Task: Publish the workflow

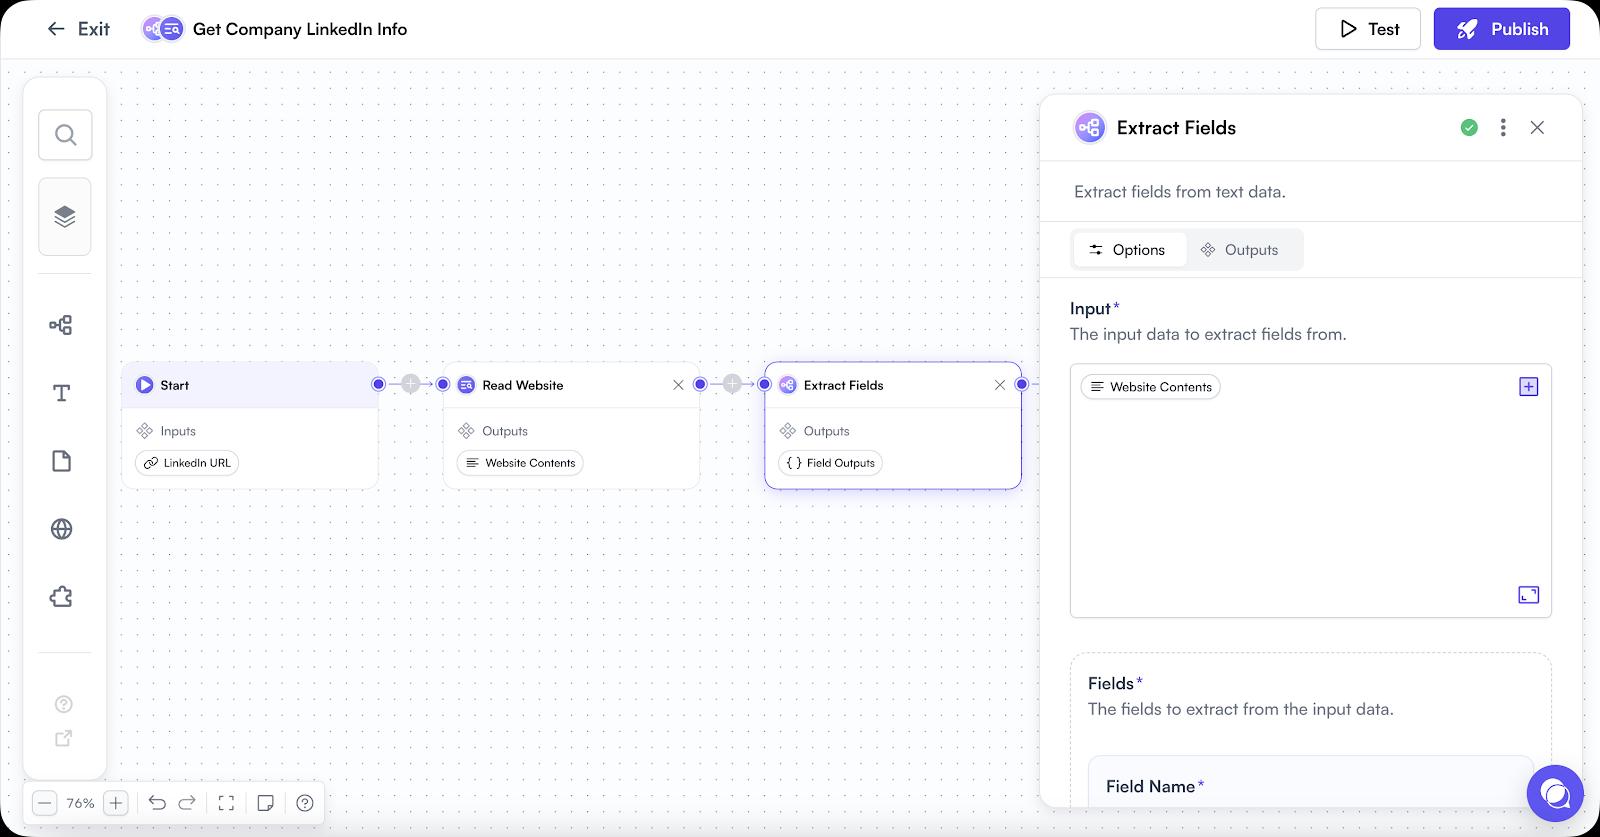Action: (1502, 29)
